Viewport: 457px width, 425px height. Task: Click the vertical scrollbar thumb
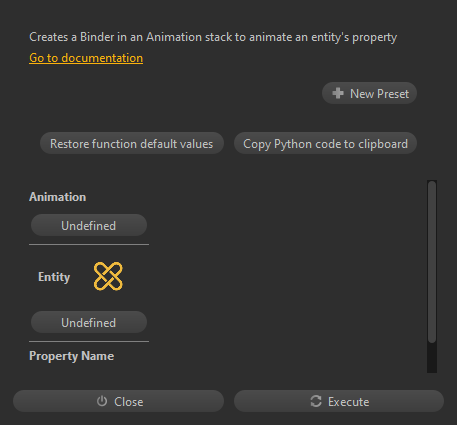pyautogui.click(x=432, y=262)
